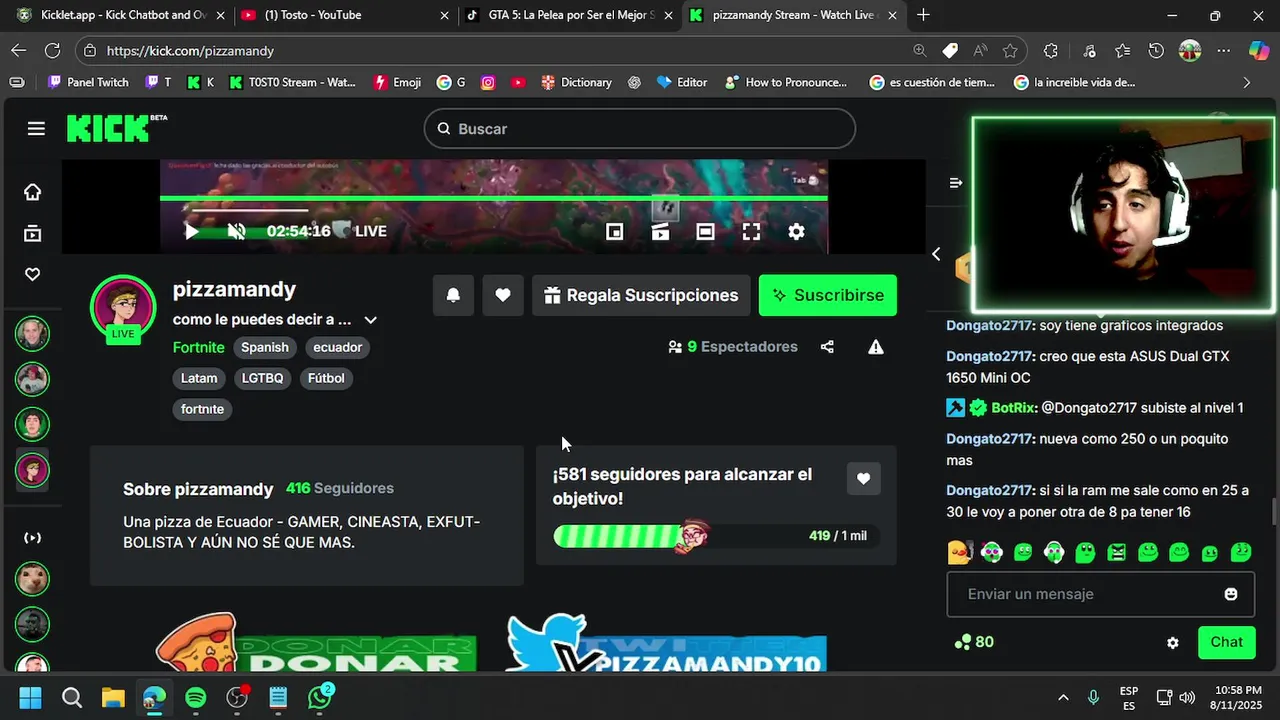Select the ecuador tag
Viewport: 1280px width, 720px height.
tap(337, 347)
